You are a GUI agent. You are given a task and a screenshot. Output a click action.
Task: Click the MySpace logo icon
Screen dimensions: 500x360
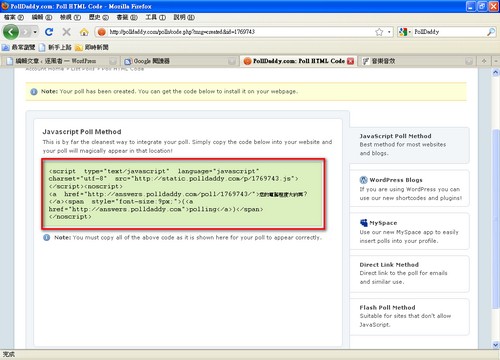(363, 223)
